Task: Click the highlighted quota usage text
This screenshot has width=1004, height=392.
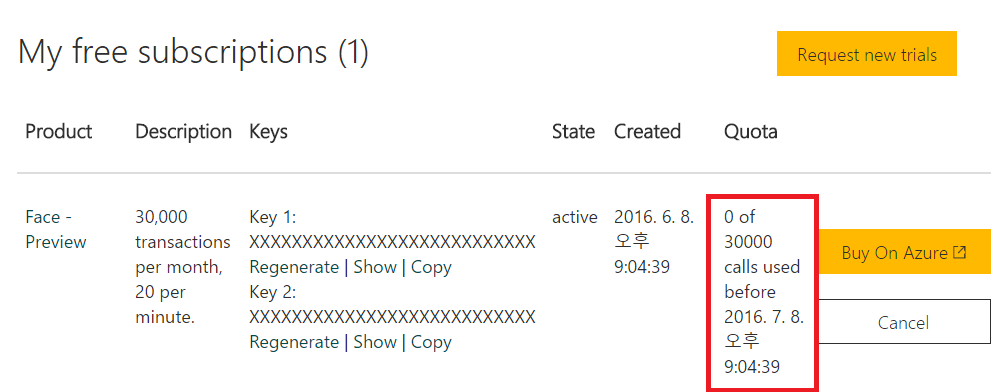Action: pos(763,292)
